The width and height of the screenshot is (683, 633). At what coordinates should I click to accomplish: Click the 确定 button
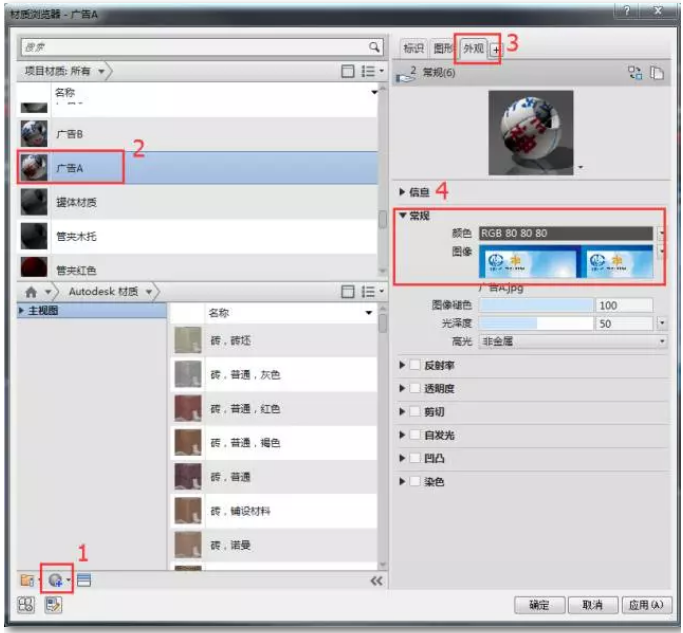coord(539,605)
